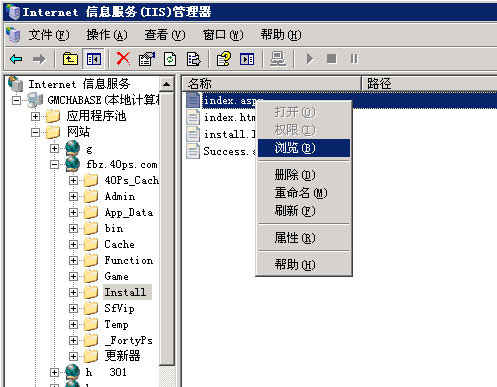
Task: Click the Refresh page toolbar icon
Action: click(x=170, y=59)
